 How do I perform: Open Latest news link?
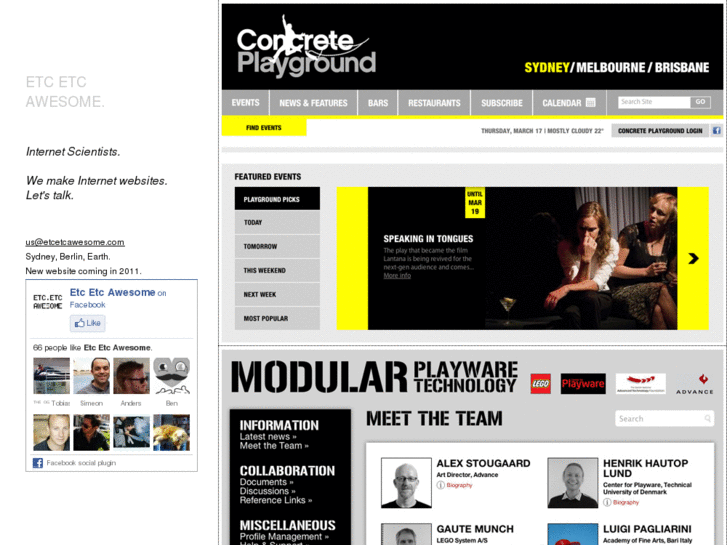point(268,436)
